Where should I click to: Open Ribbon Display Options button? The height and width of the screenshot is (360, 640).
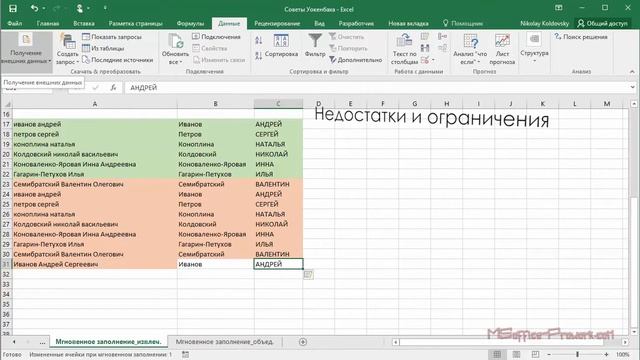click(x=559, y=8)
